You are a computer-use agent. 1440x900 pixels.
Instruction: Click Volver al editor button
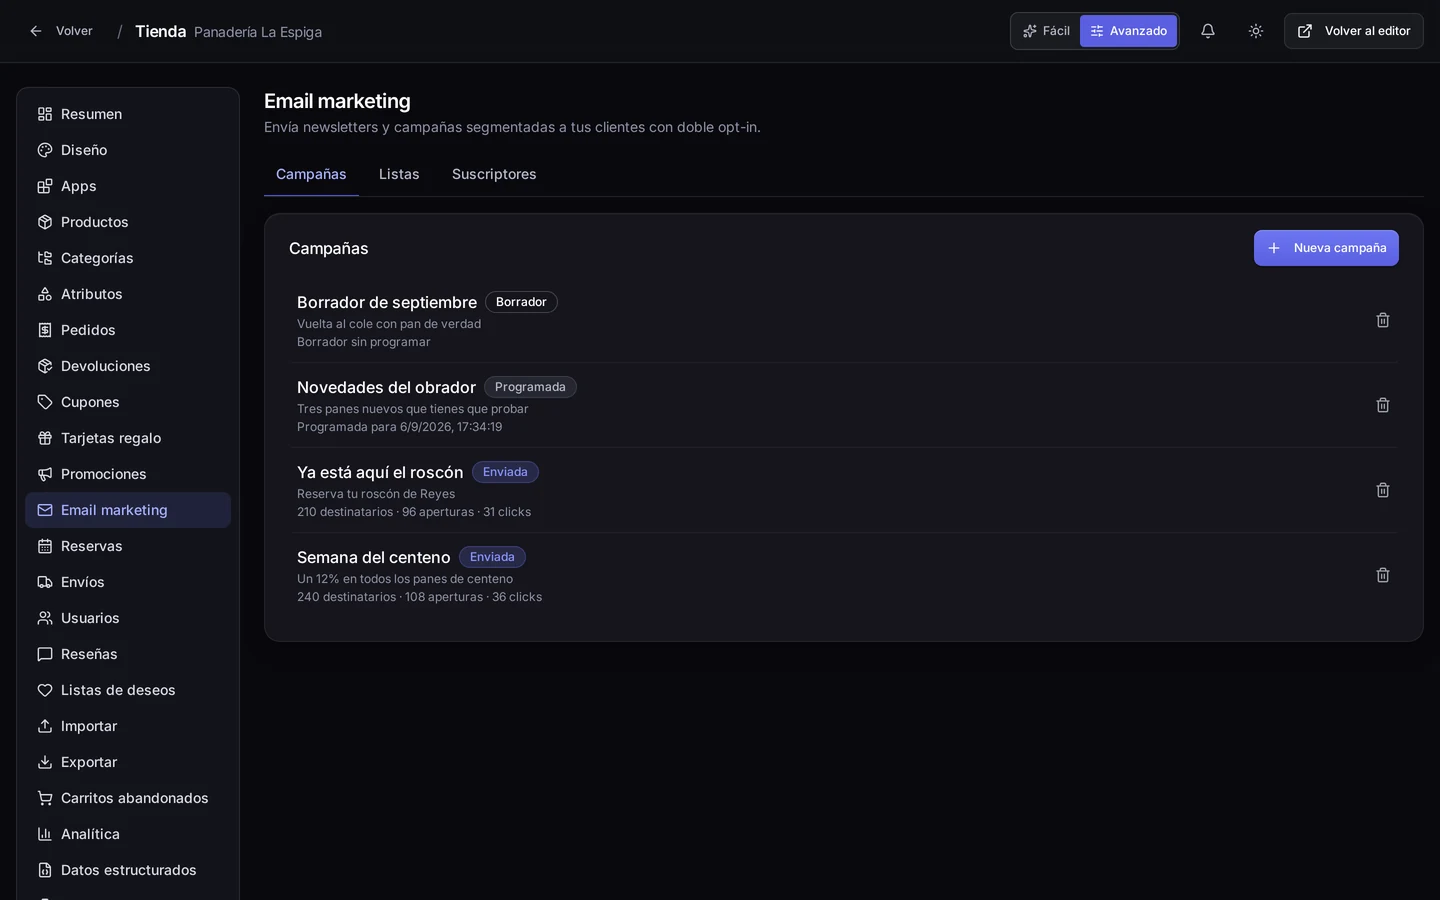click(1354, 31)
